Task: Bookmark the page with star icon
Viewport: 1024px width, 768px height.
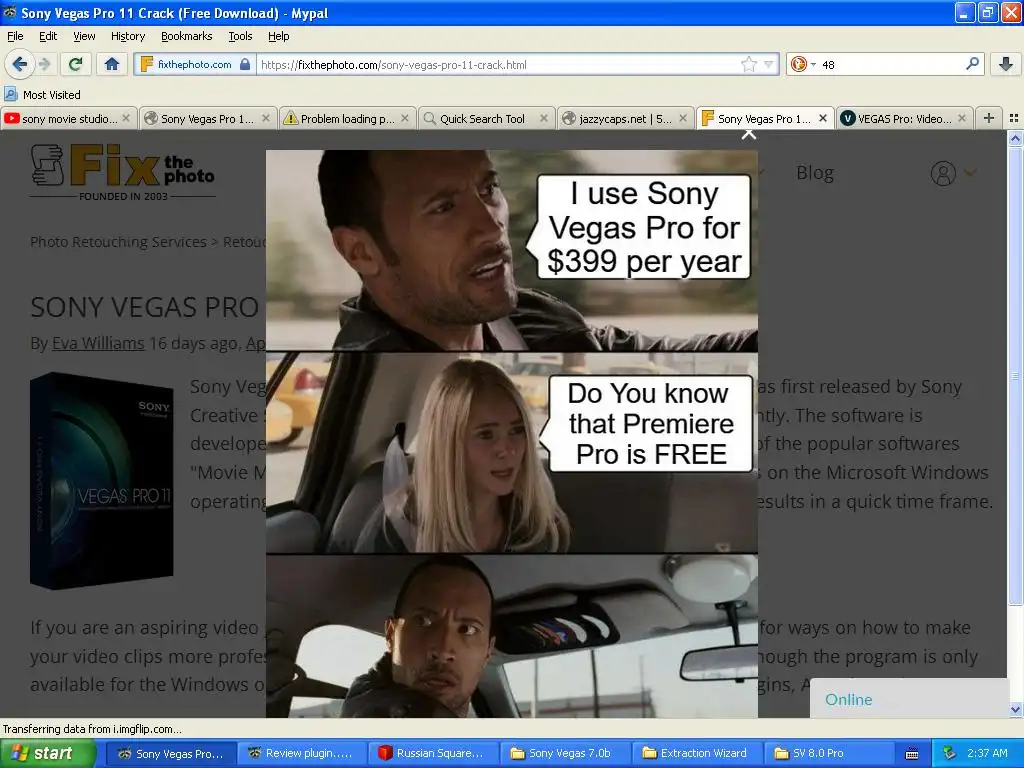Action: (x=748, y=64)
